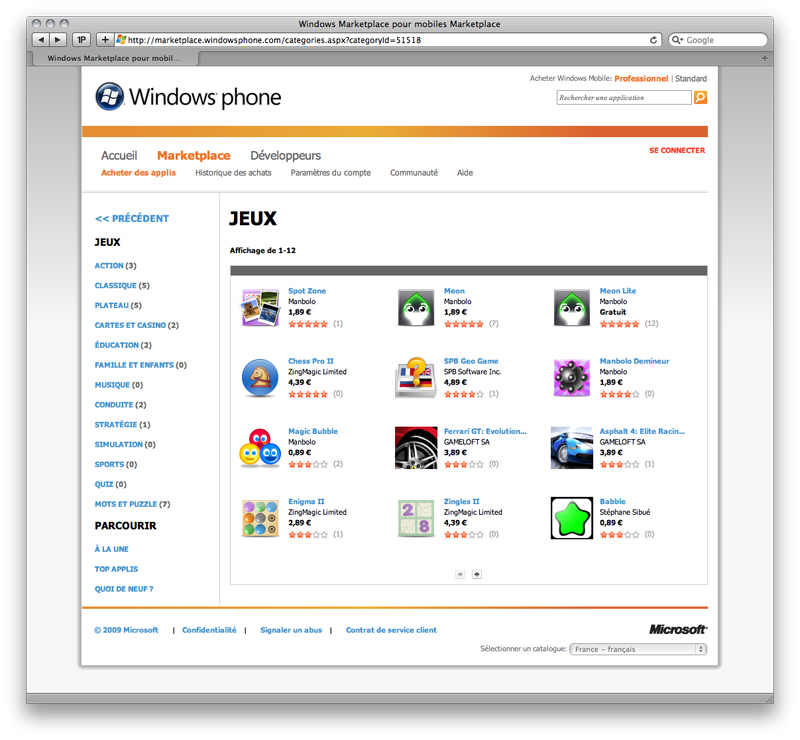This screenshot has width=800, height=740.
Task: Open the Meon Lite app icon
Action: point(571,307)
